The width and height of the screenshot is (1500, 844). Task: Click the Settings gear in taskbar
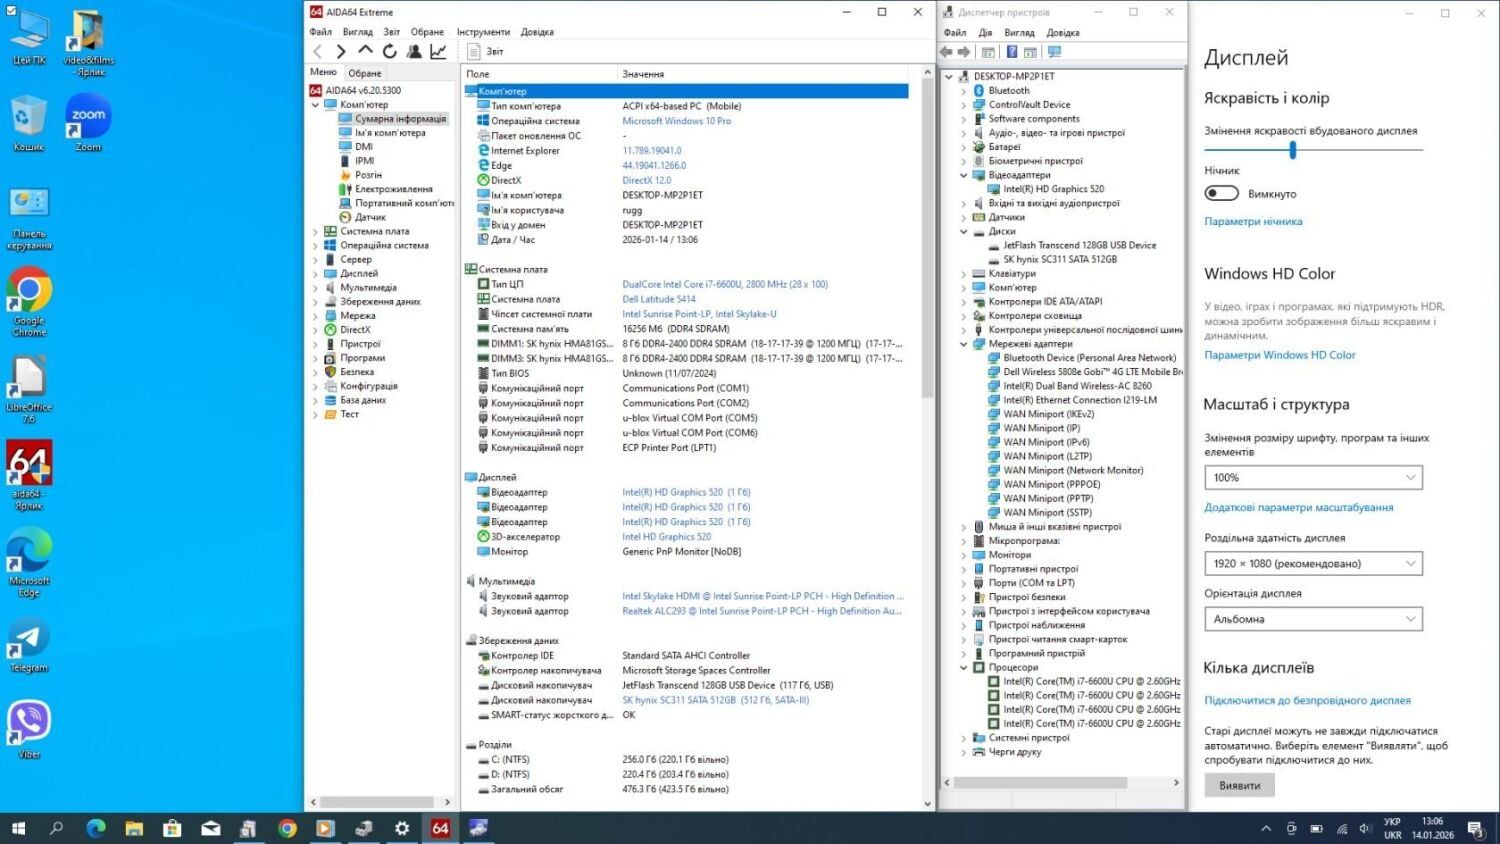click(x=402, y=828)
